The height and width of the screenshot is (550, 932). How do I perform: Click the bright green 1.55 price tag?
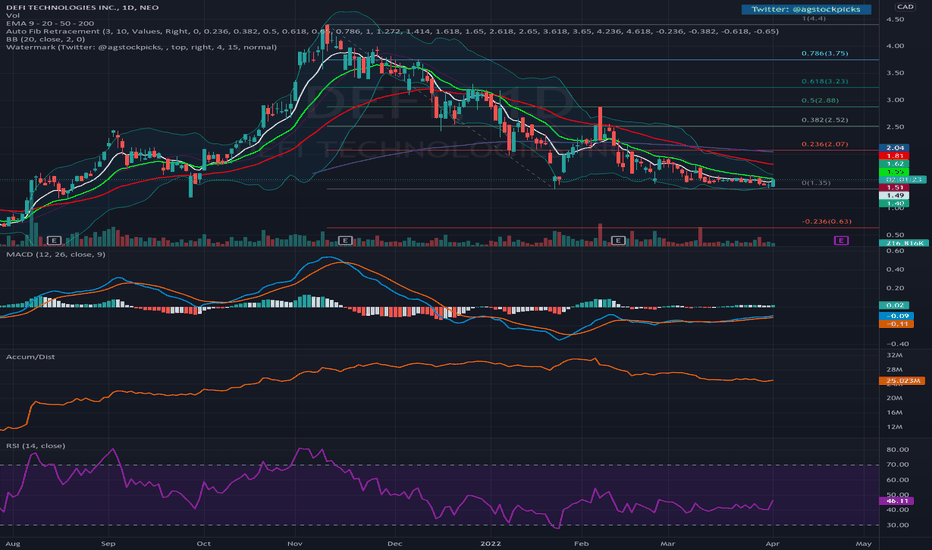click(x=895, y=171)
